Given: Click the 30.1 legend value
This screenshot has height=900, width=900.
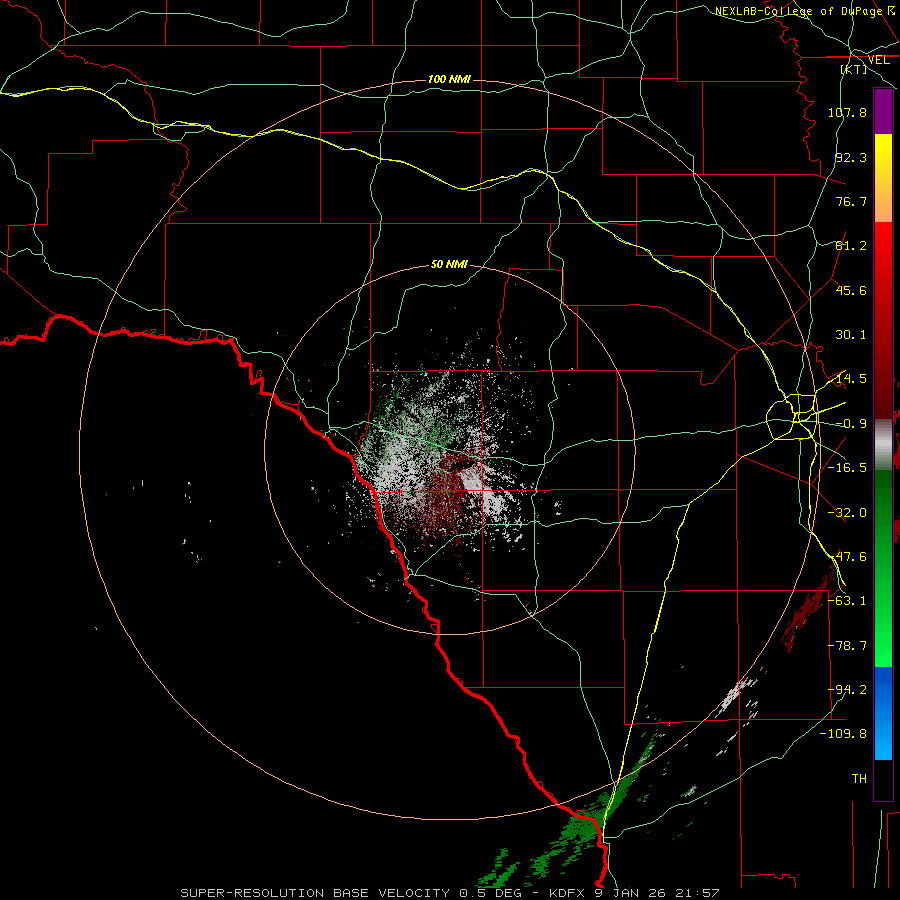Looking at the screenshot, I should [851, 335].
